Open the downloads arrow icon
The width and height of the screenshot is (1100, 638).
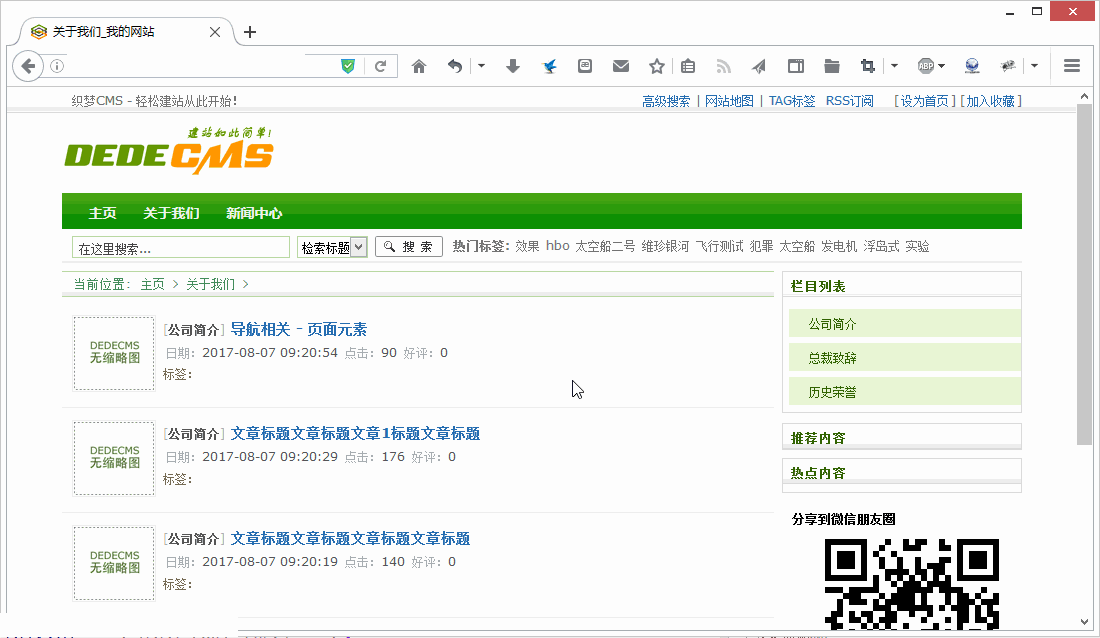point(513,66)
